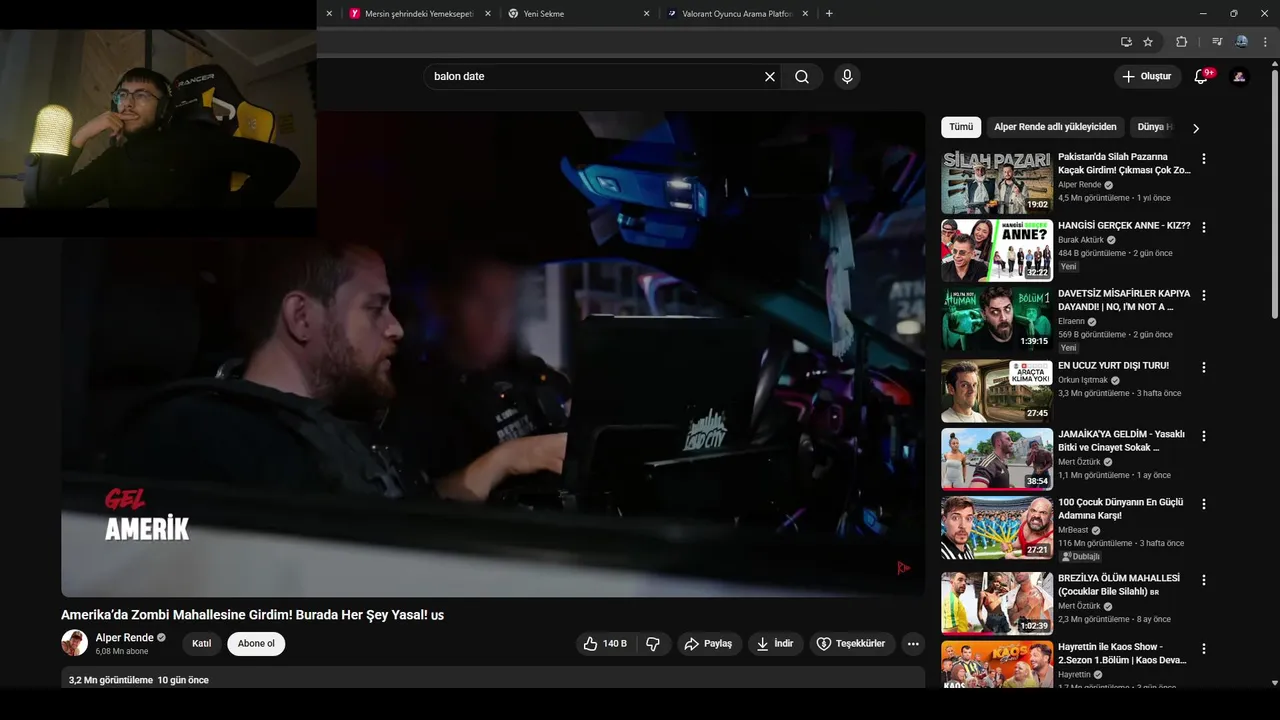Open DAVETSİZ MİSAFİRLER thumbnail
Viewport: 1280px width, 720px height.
pos(997,319)
